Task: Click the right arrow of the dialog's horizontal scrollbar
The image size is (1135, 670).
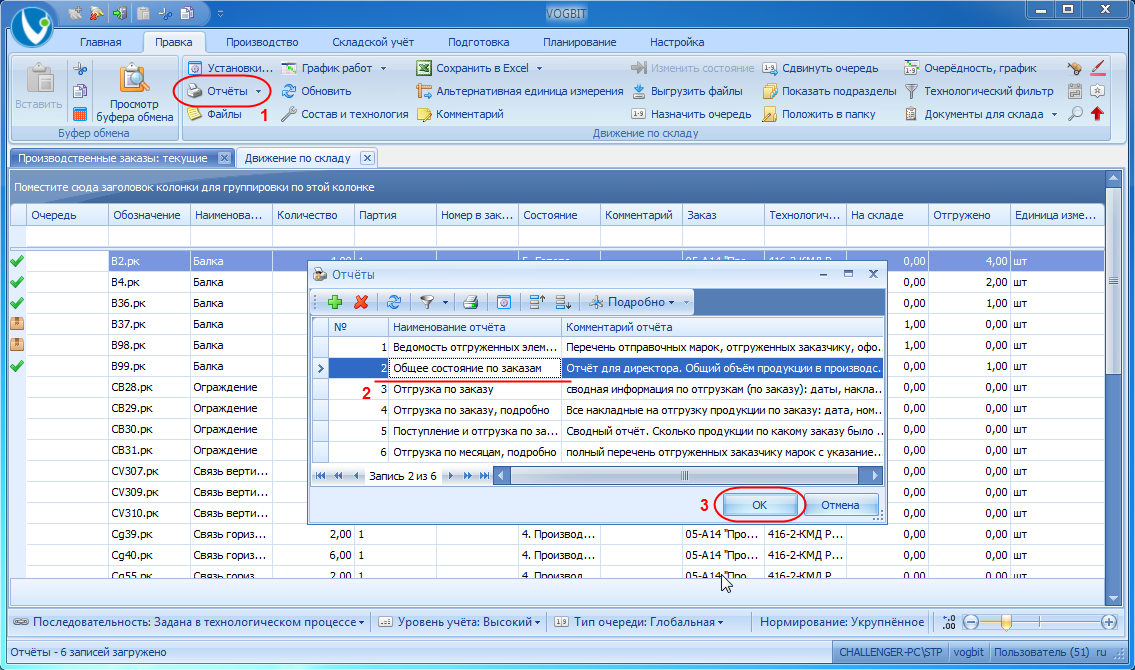Action: [x=874, y=475]
